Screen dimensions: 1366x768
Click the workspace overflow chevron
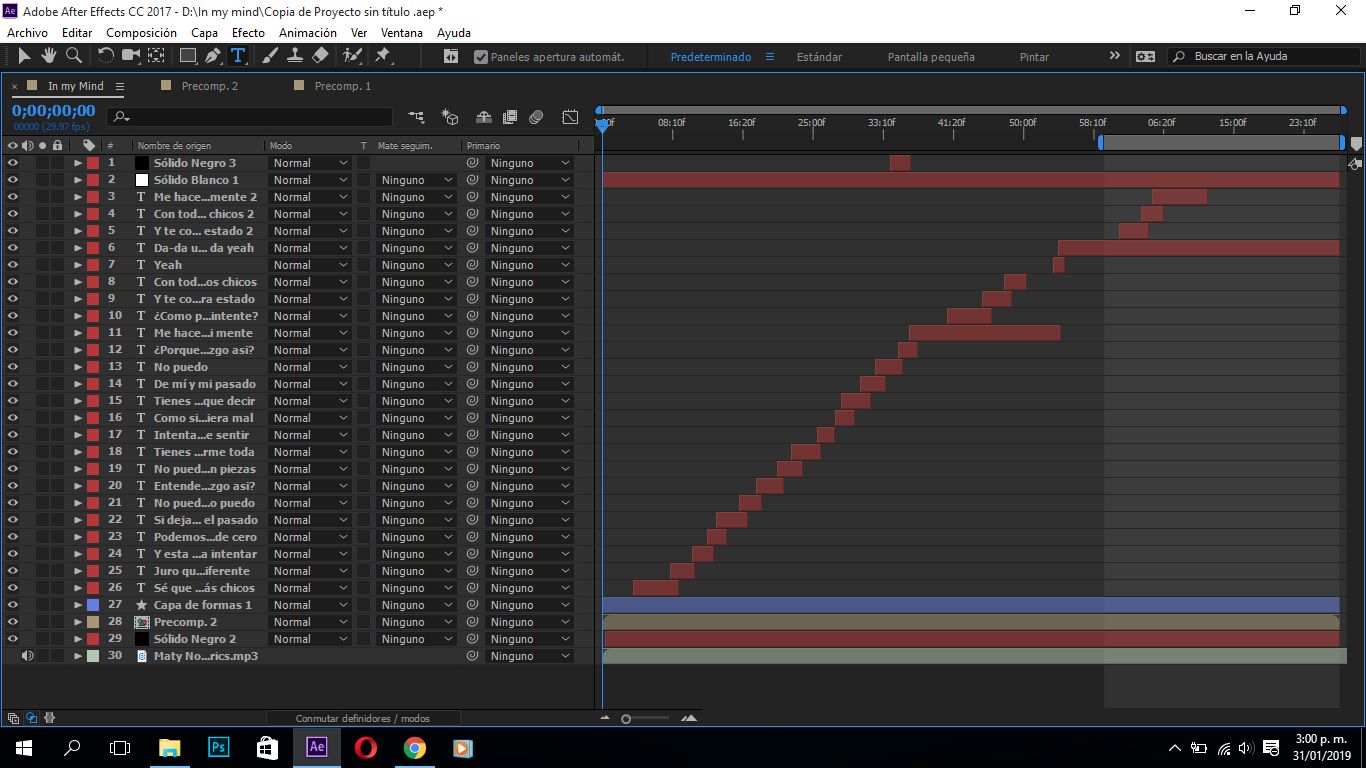[x=1115, y=56]
